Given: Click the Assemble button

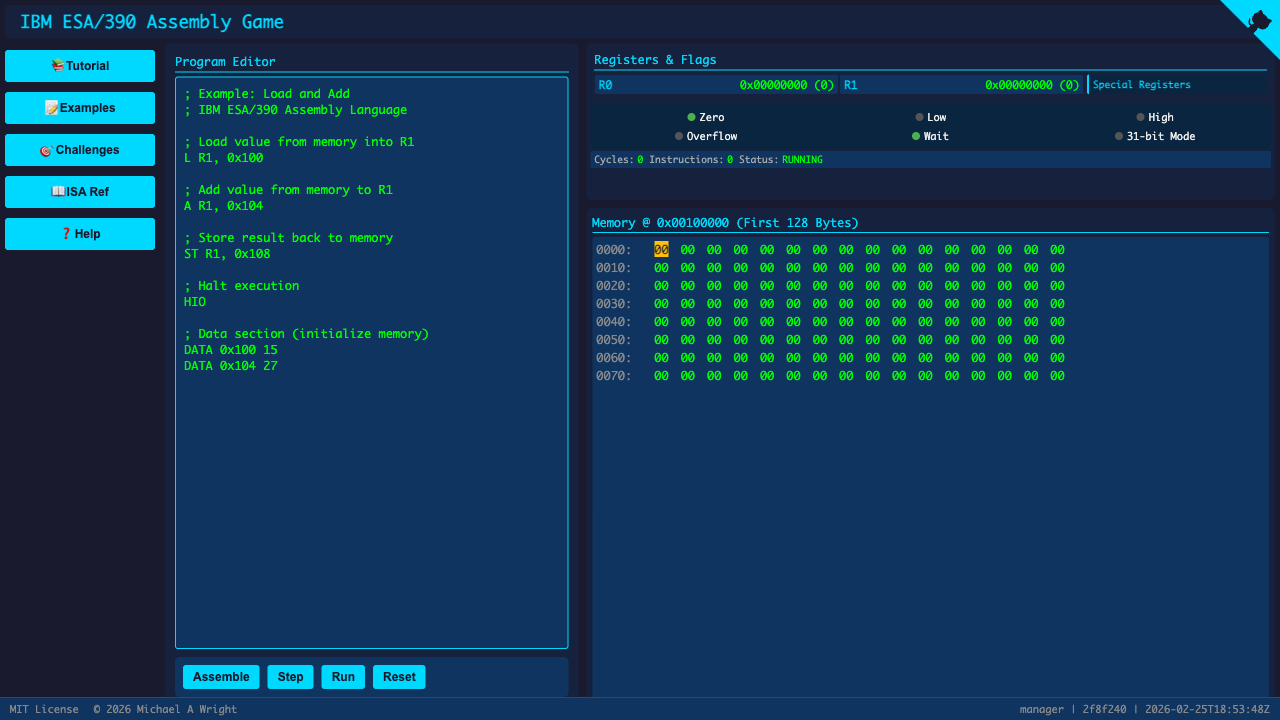Looking at the screenshot, I should [x=221, y=677].
